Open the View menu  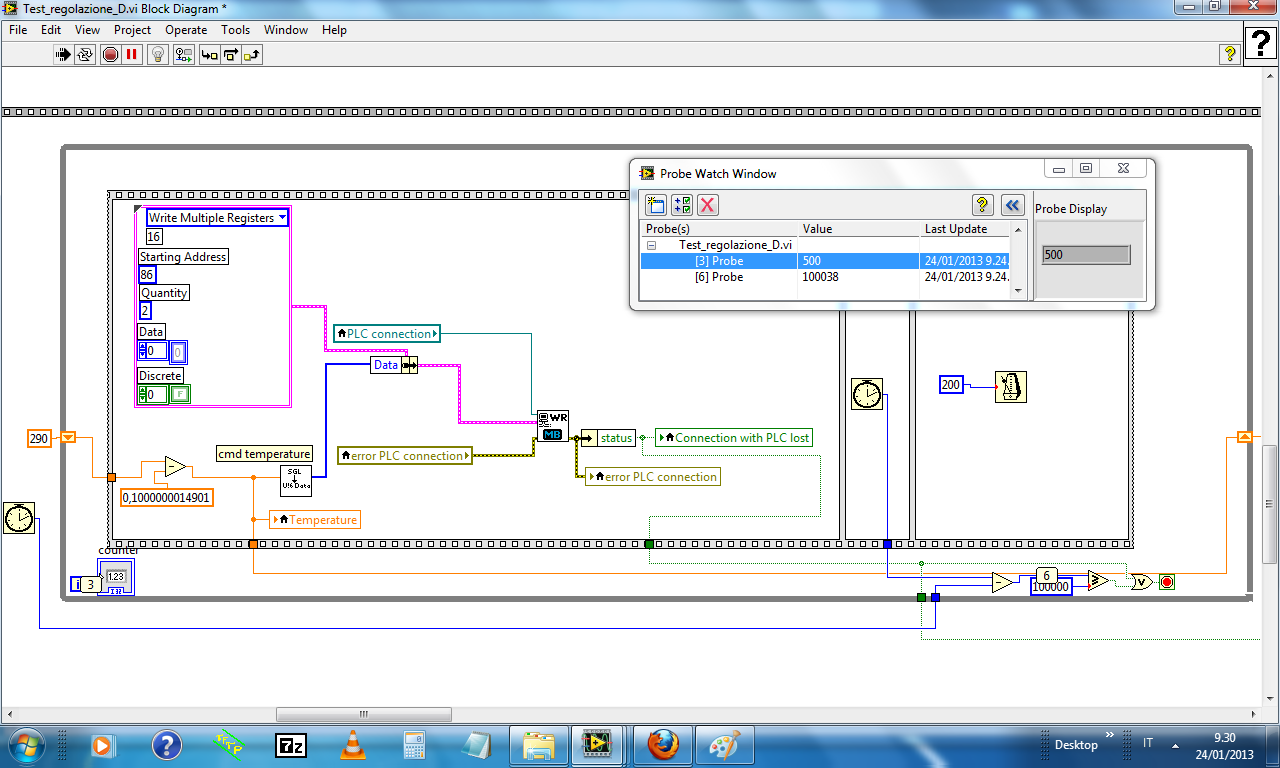[88, 30]
